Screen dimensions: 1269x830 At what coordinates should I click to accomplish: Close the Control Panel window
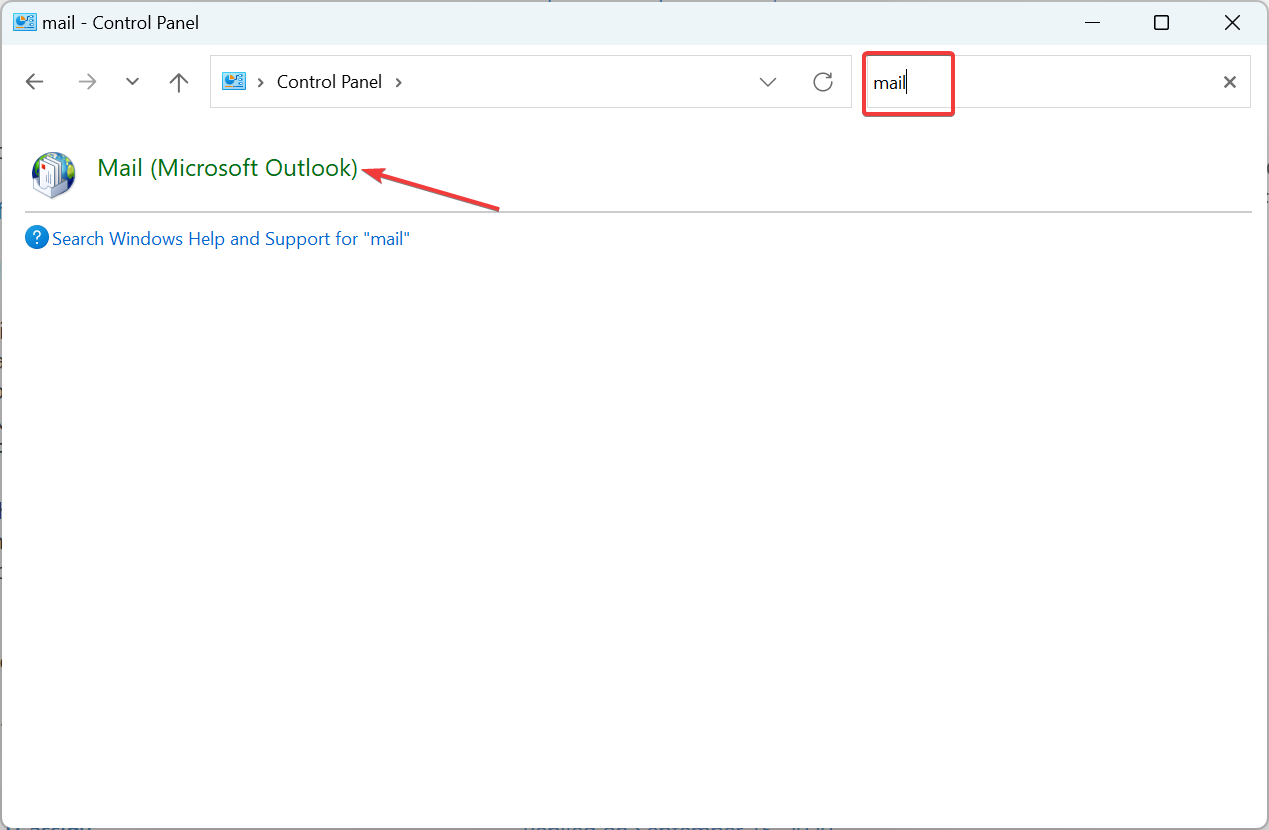[1233, 22]
